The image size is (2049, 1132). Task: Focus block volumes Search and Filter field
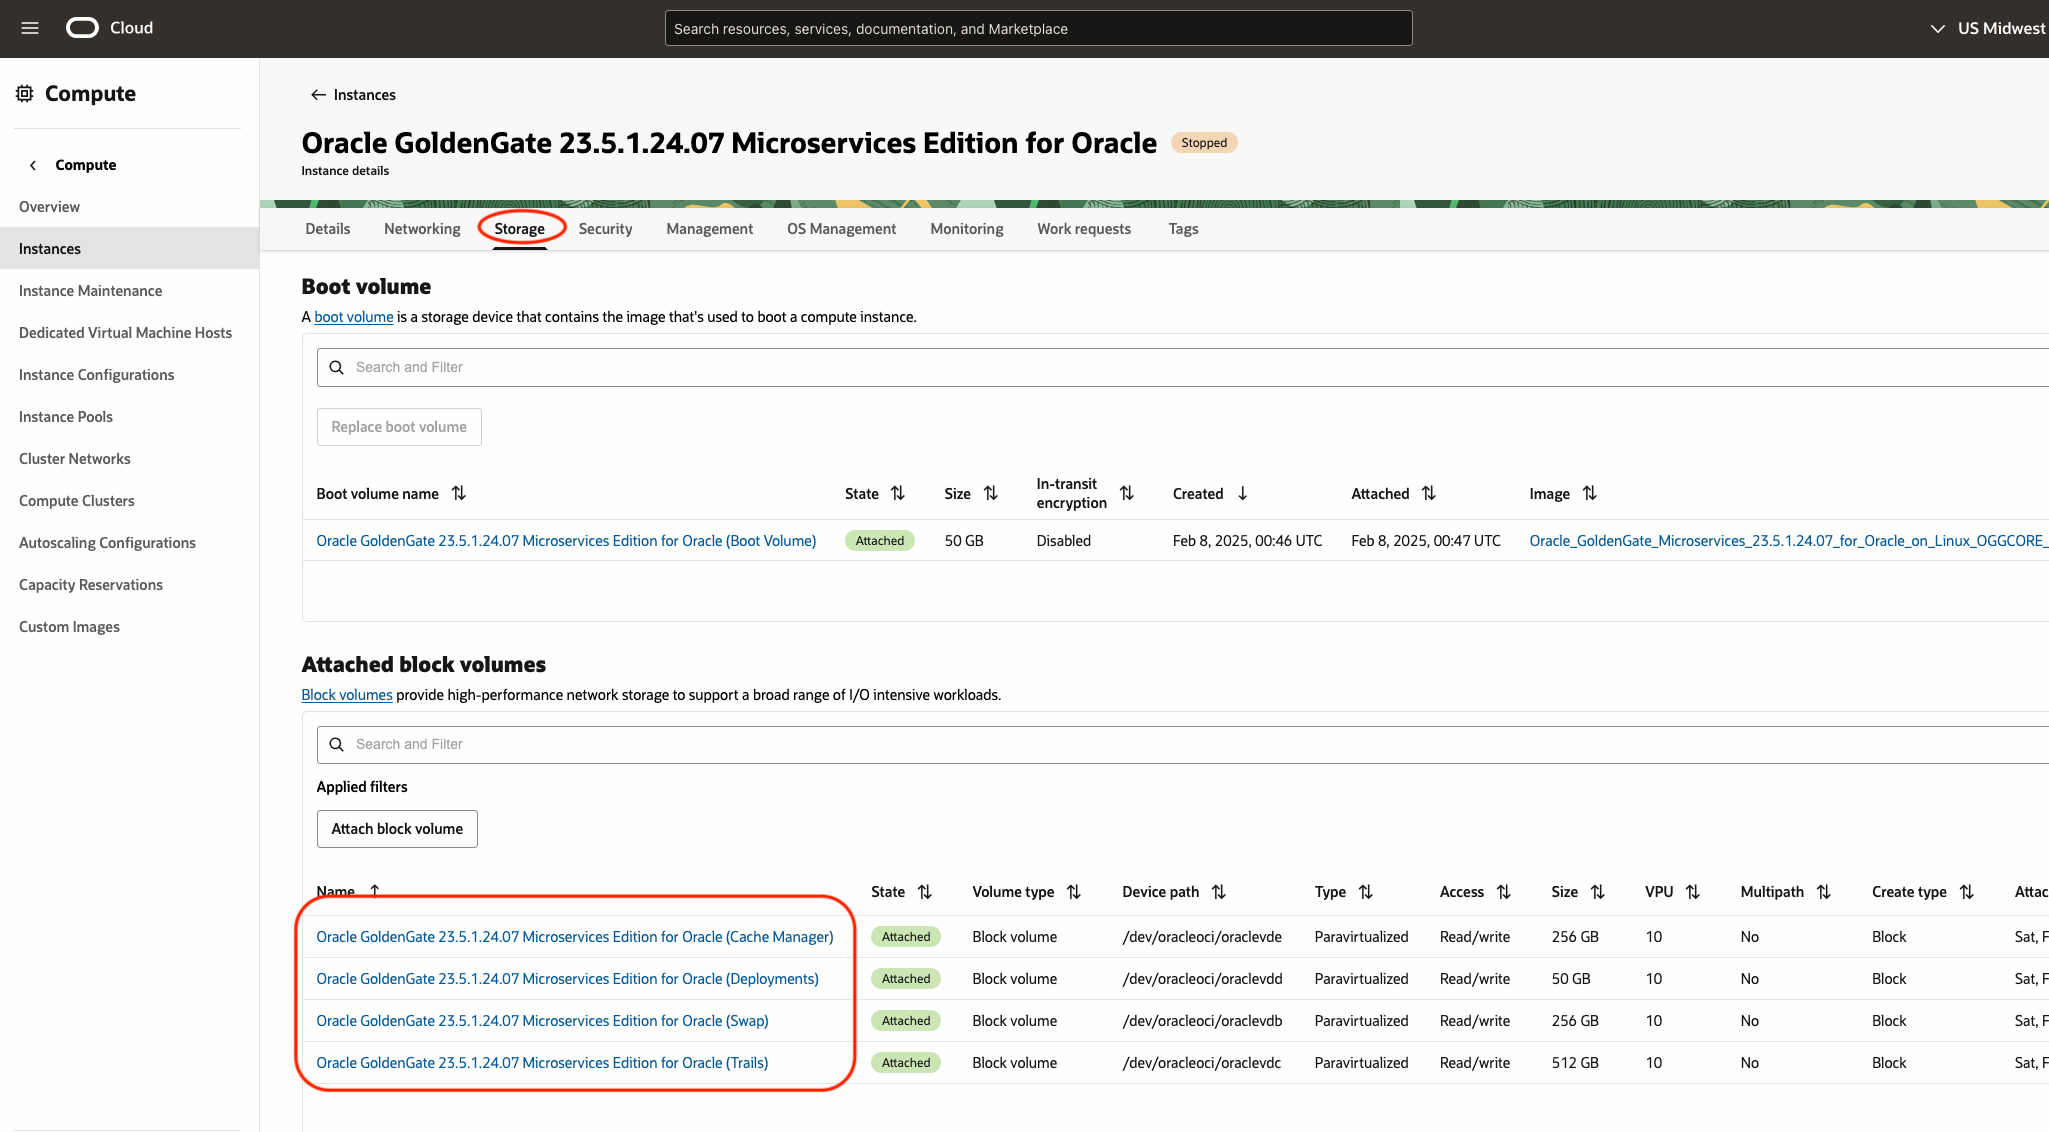(1180, 745)
